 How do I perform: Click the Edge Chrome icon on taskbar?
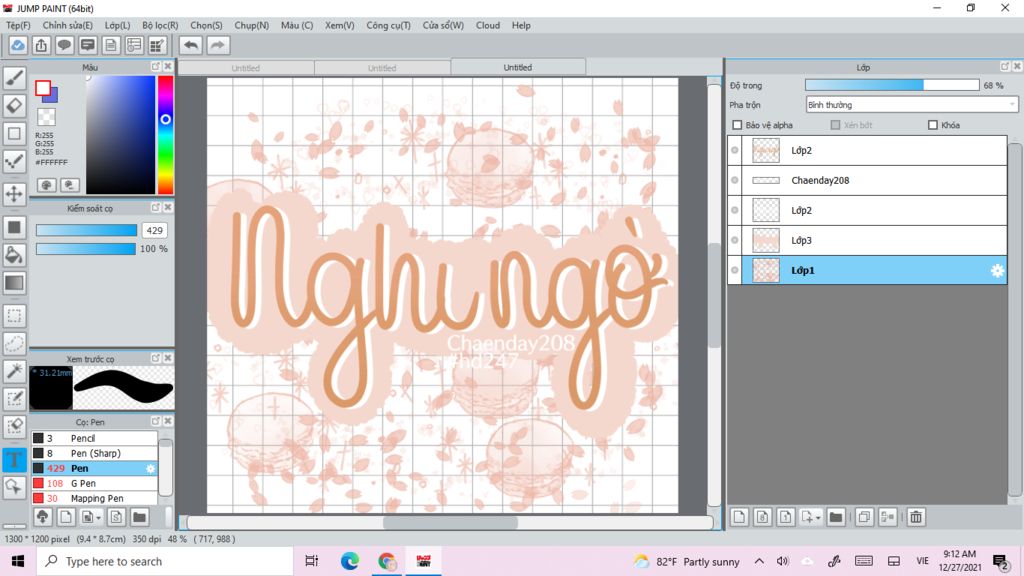(349, 561)
